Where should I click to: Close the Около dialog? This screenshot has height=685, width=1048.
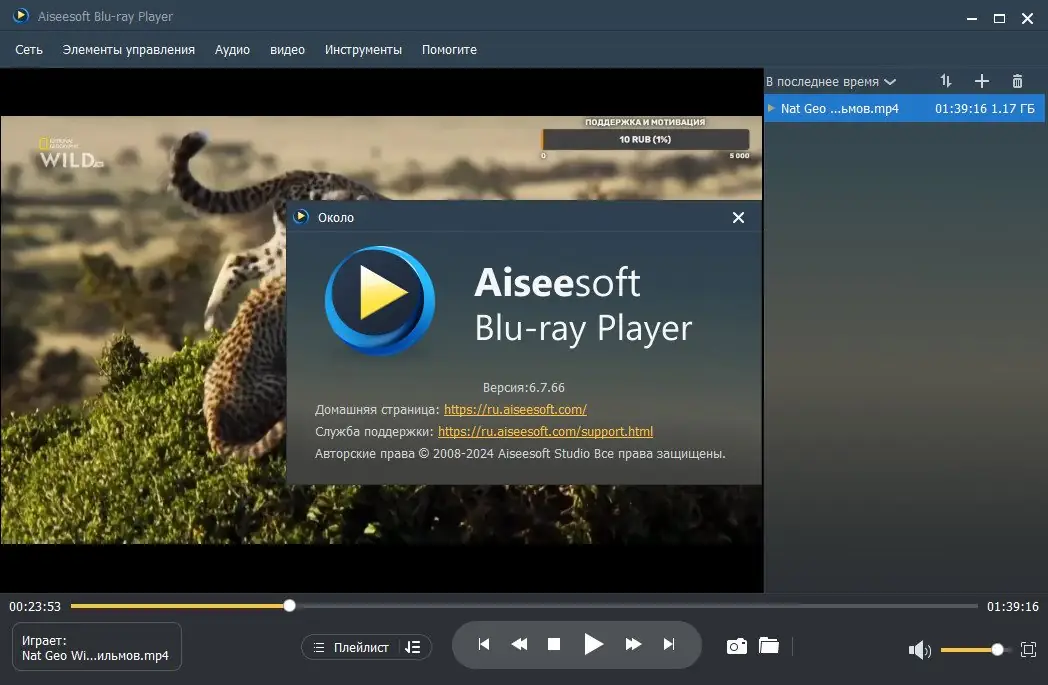click(738, 218)
